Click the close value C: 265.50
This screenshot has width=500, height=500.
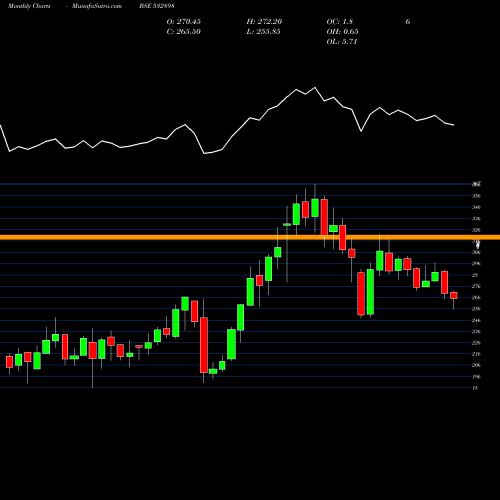click(184, 32)
